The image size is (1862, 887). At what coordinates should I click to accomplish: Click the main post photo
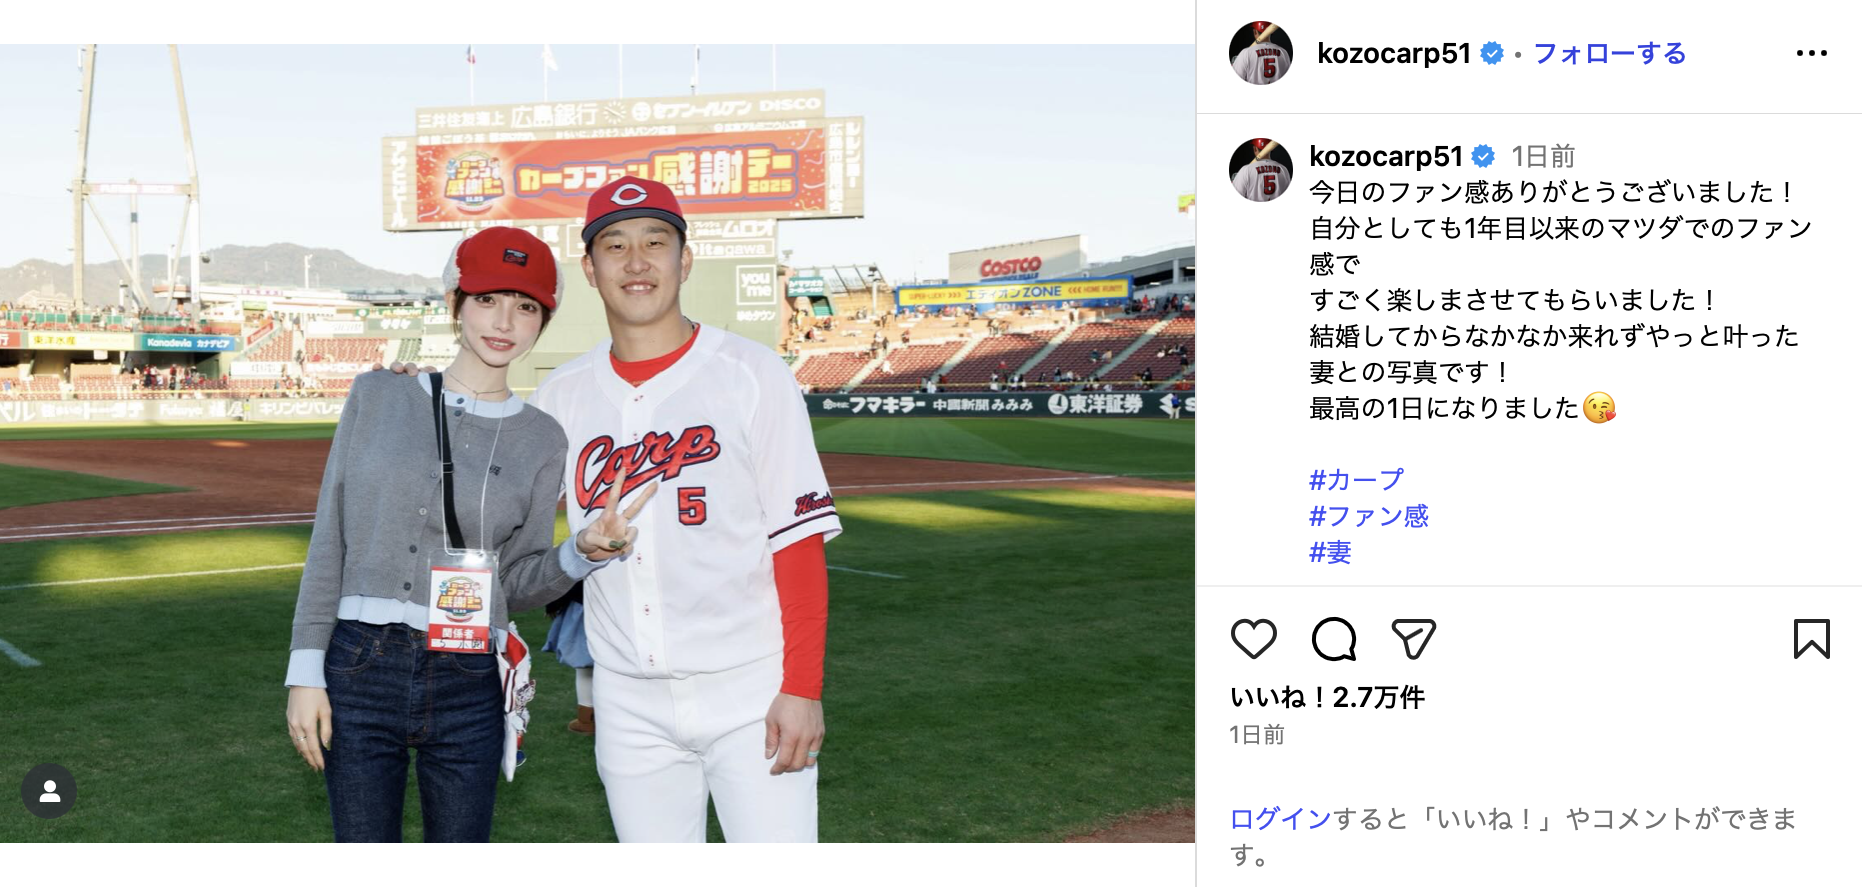pyautogui.click(x=597, y=443)
